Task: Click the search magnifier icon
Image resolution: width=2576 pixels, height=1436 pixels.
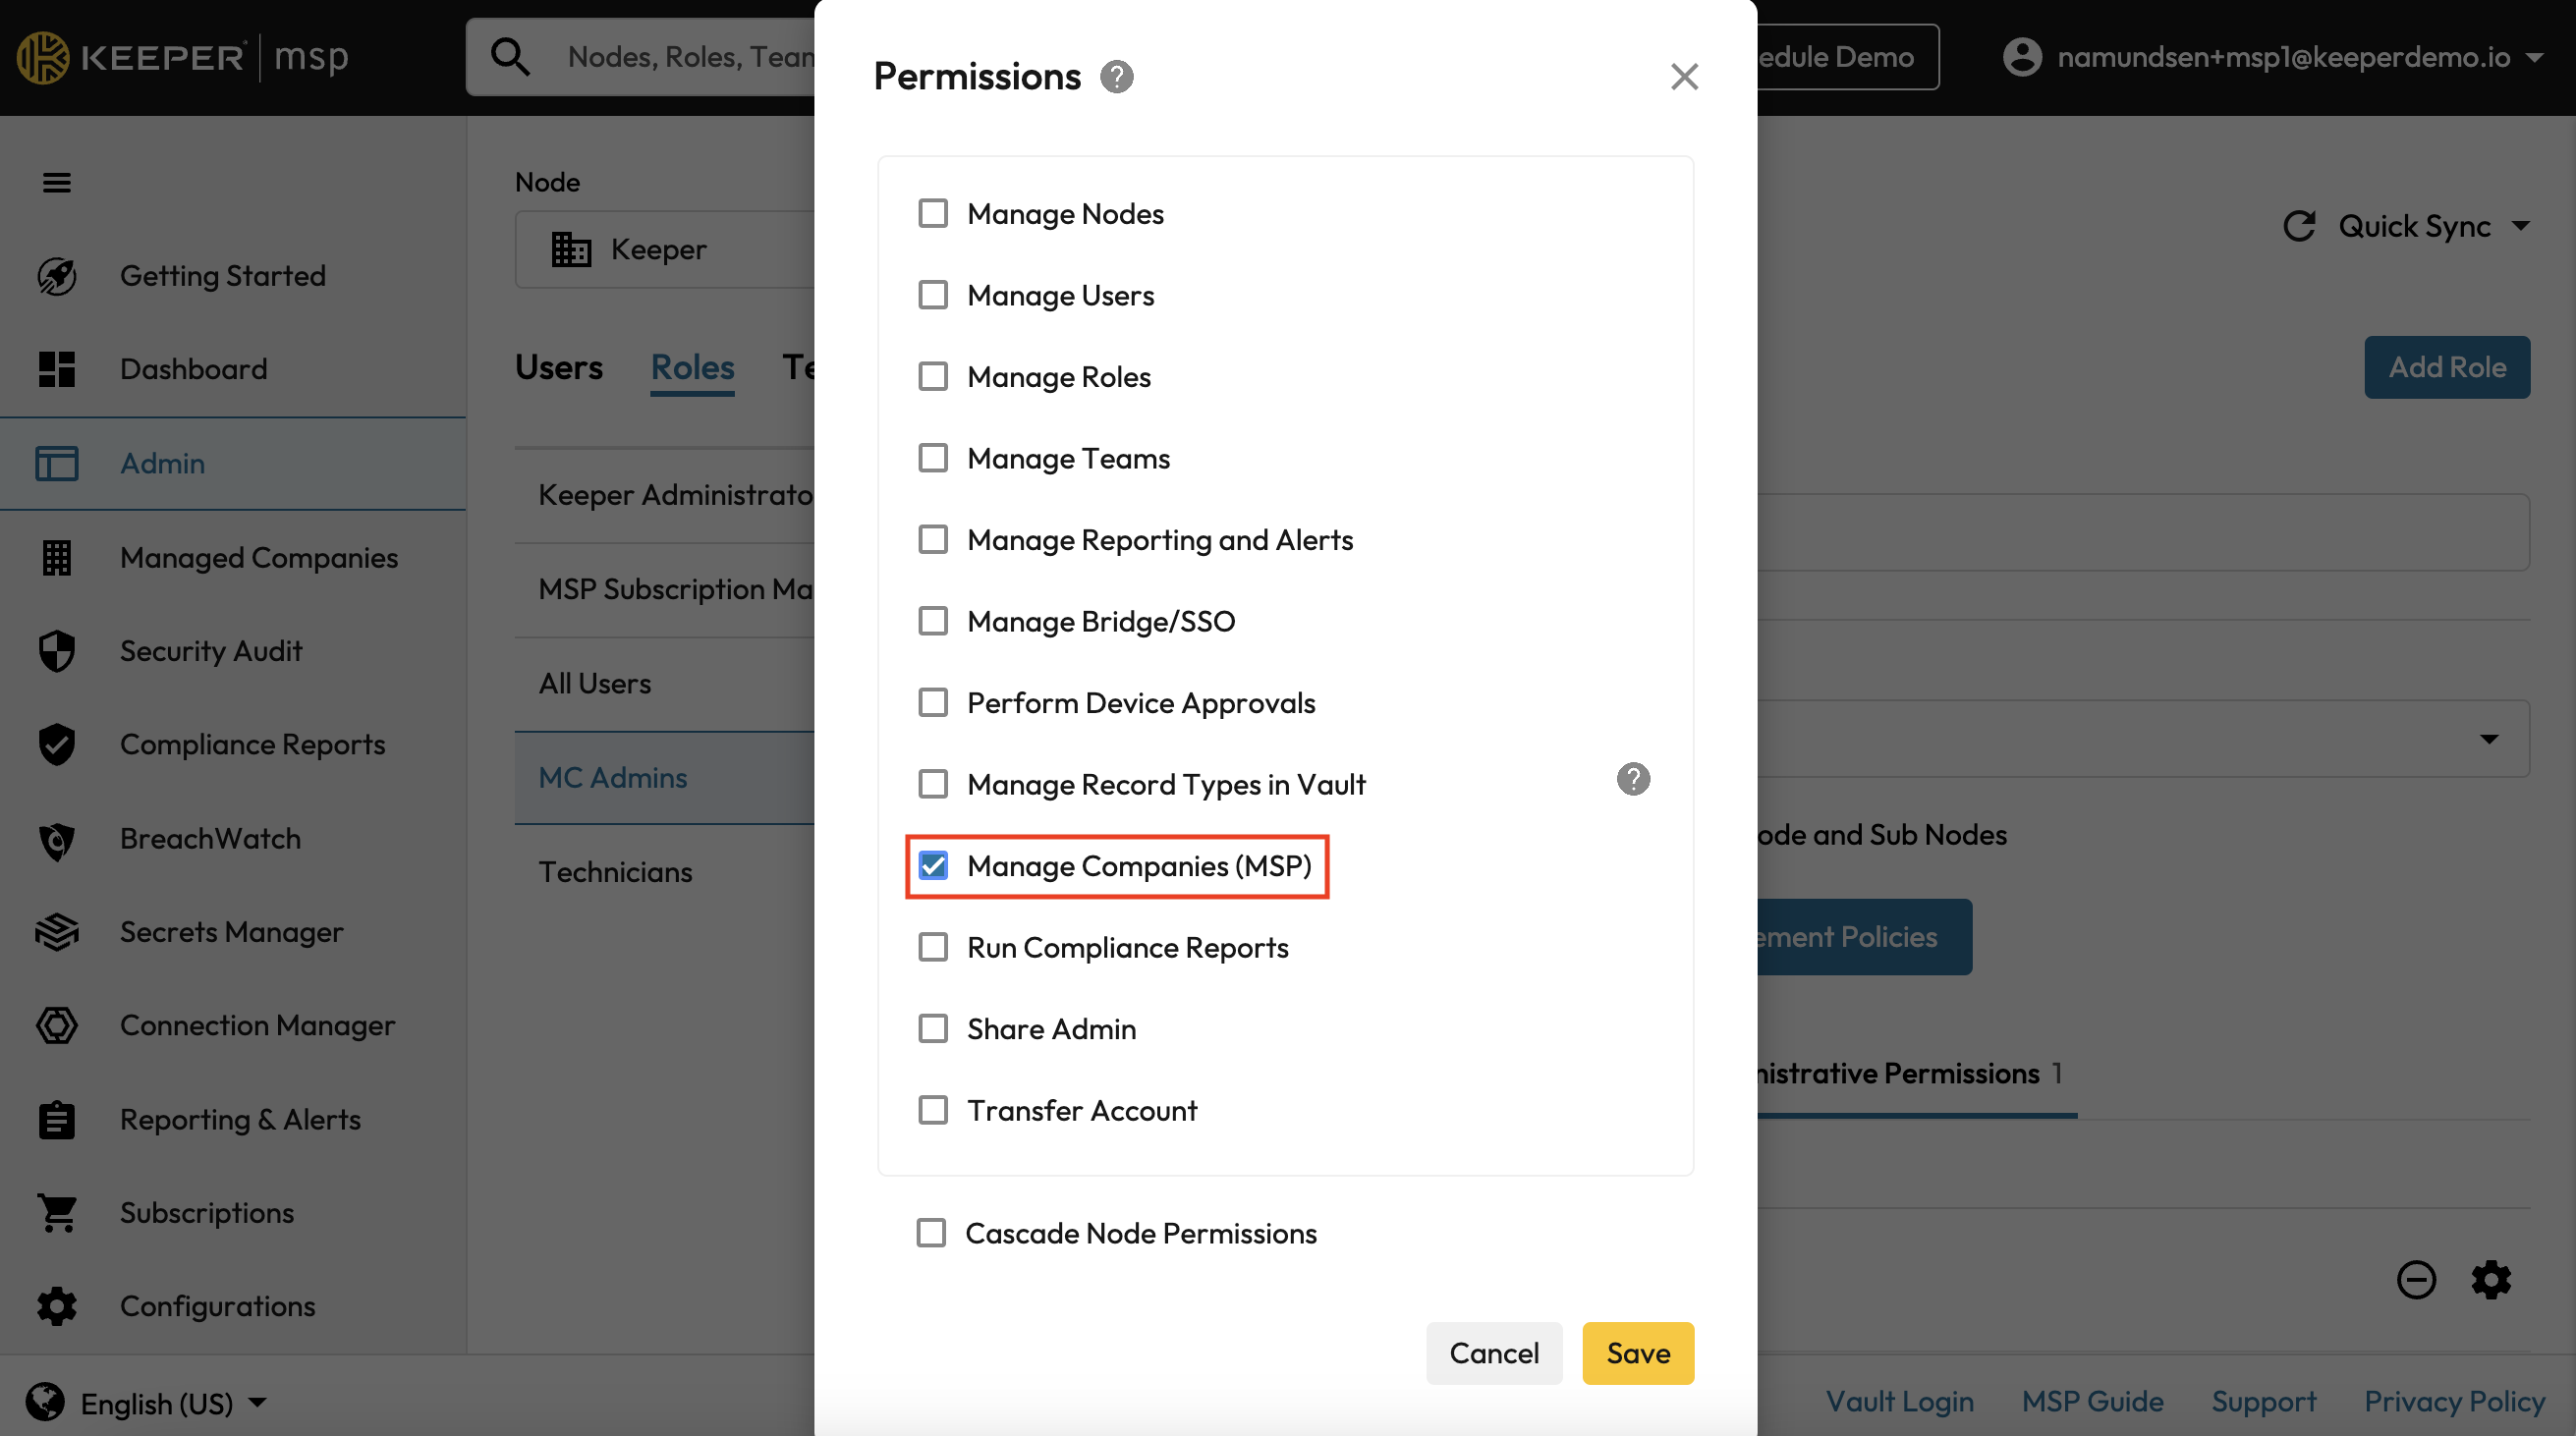Action: 510,57
